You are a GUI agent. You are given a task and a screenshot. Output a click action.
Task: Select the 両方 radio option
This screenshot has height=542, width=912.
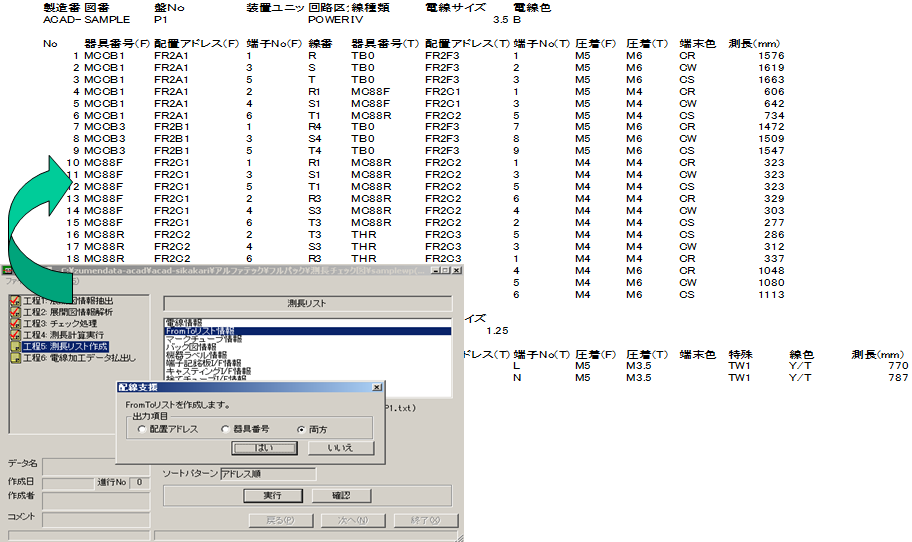(302, 428)
